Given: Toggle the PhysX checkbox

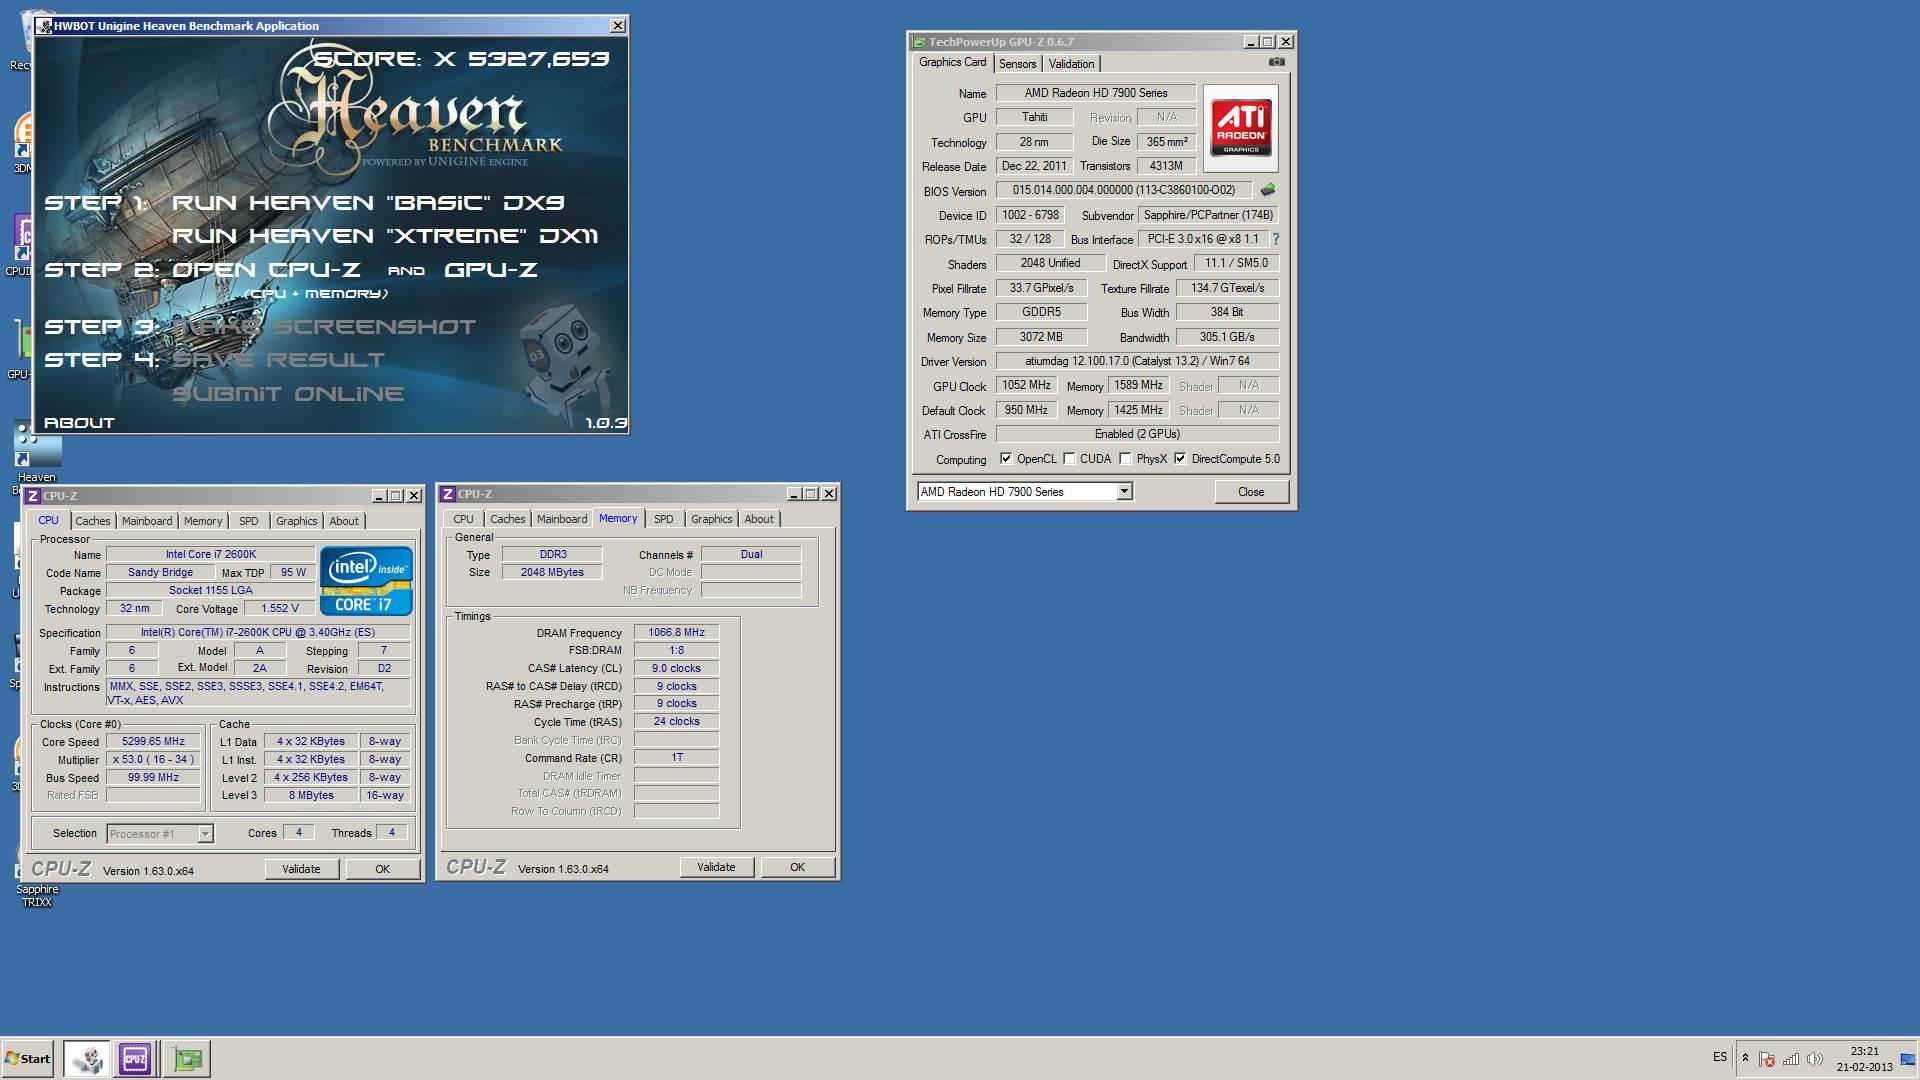Looking at the screenshot, I should tap(1125, 459).
